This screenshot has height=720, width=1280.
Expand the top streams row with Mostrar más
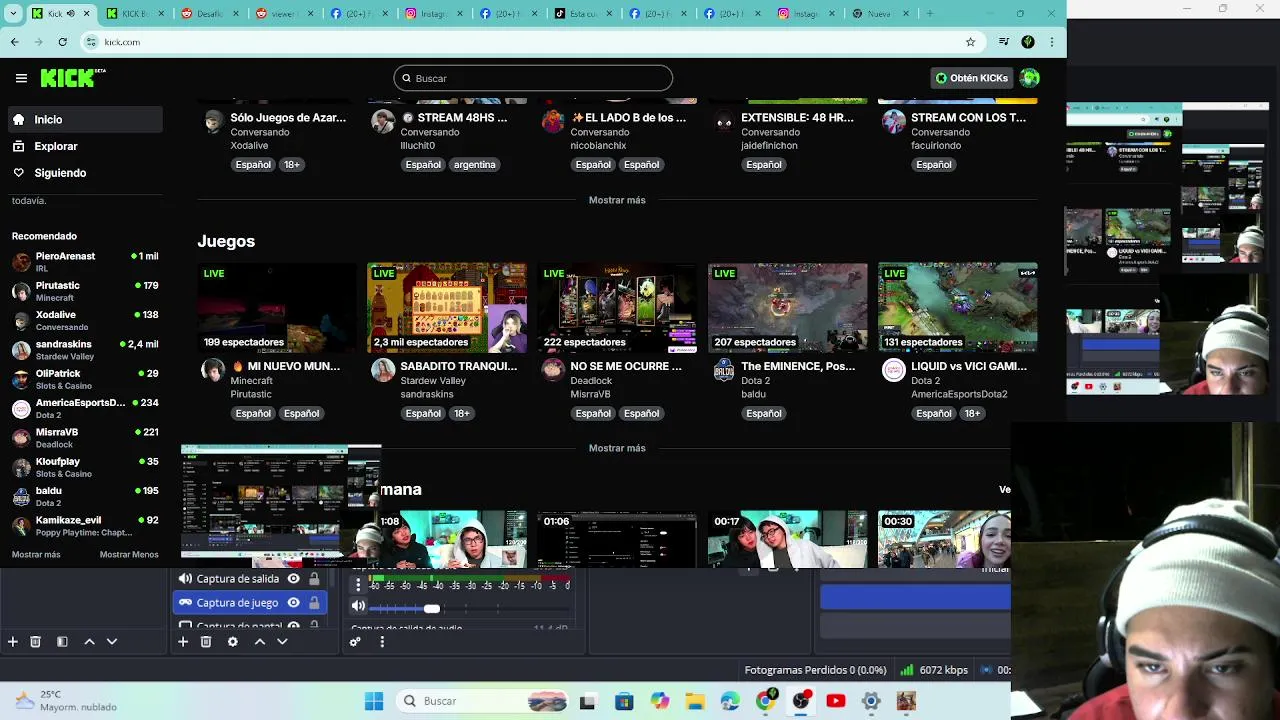click(x=617, y=200)
